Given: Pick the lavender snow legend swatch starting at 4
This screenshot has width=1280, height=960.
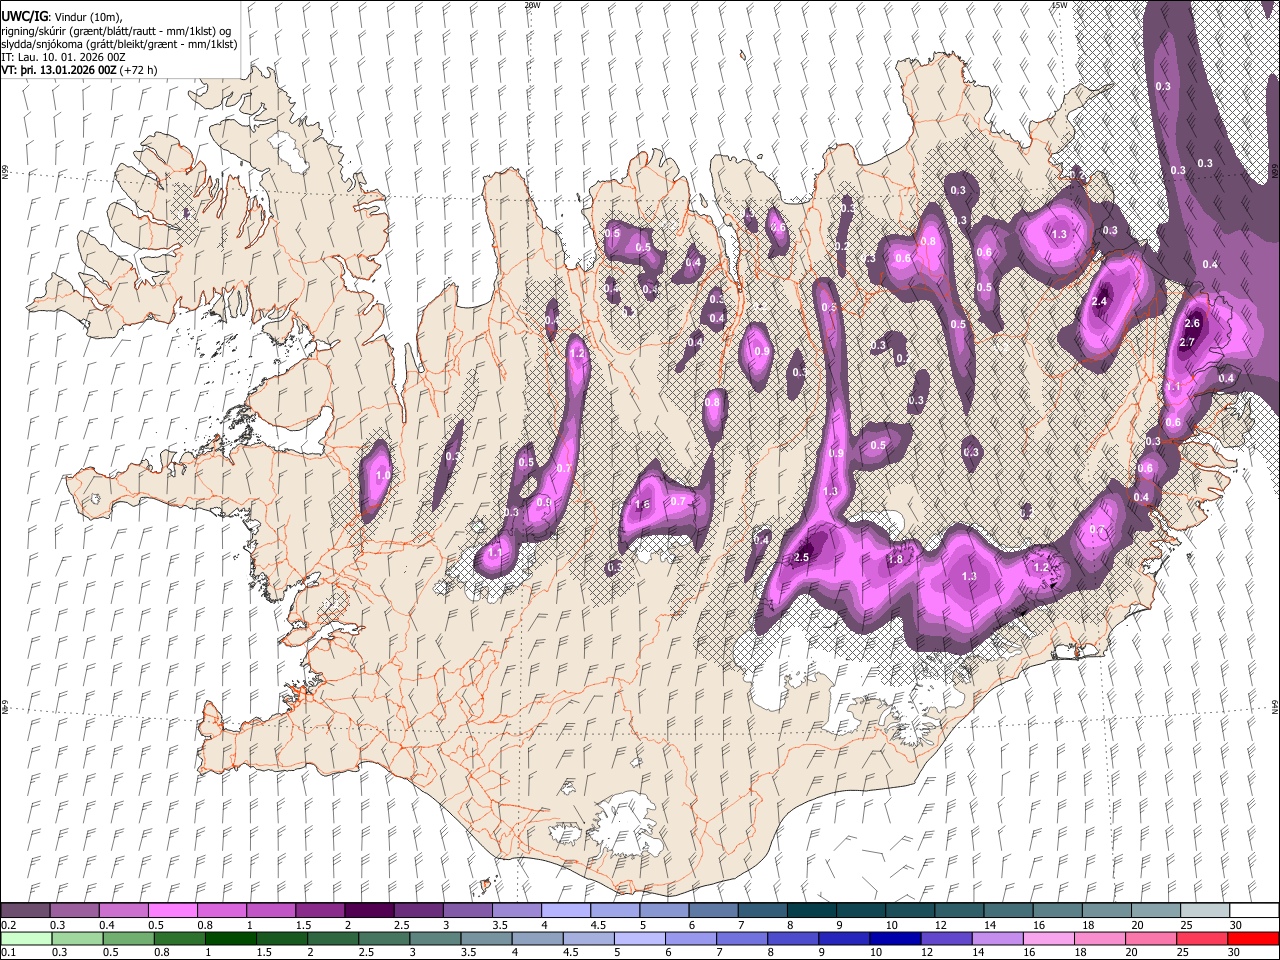Looking at the screenshot, I should click(x=565, y=910).
